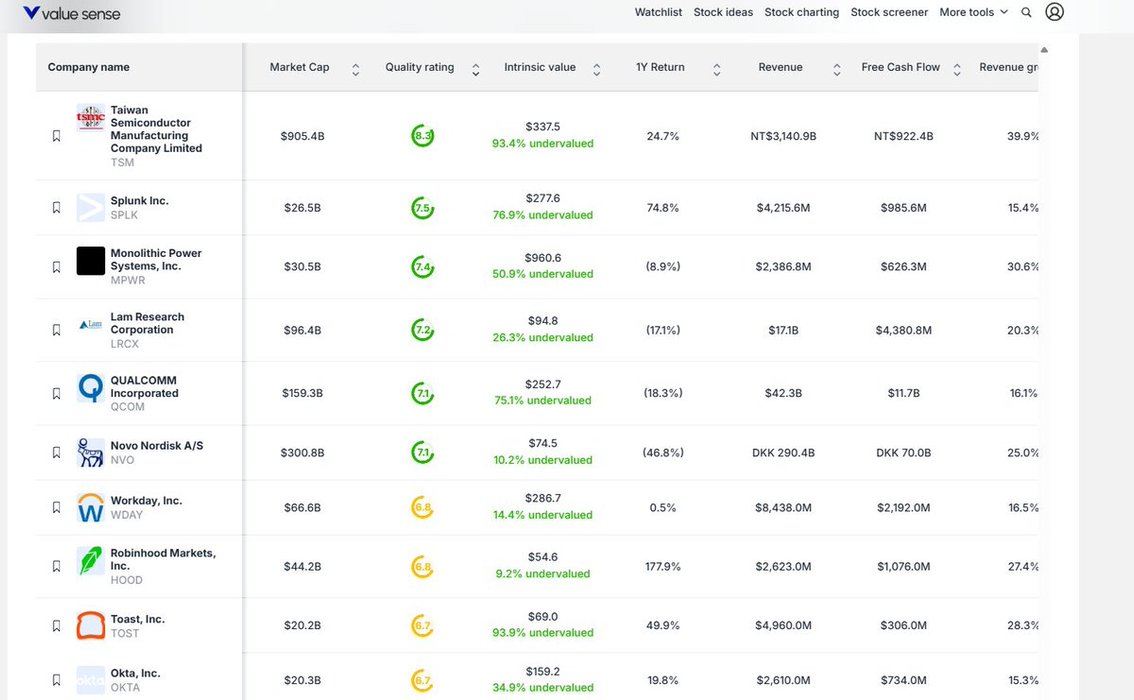1134x700 pixels.
Task: Click Monolithic Power's 7.4 quality rating badge
Action: (422, 267)
